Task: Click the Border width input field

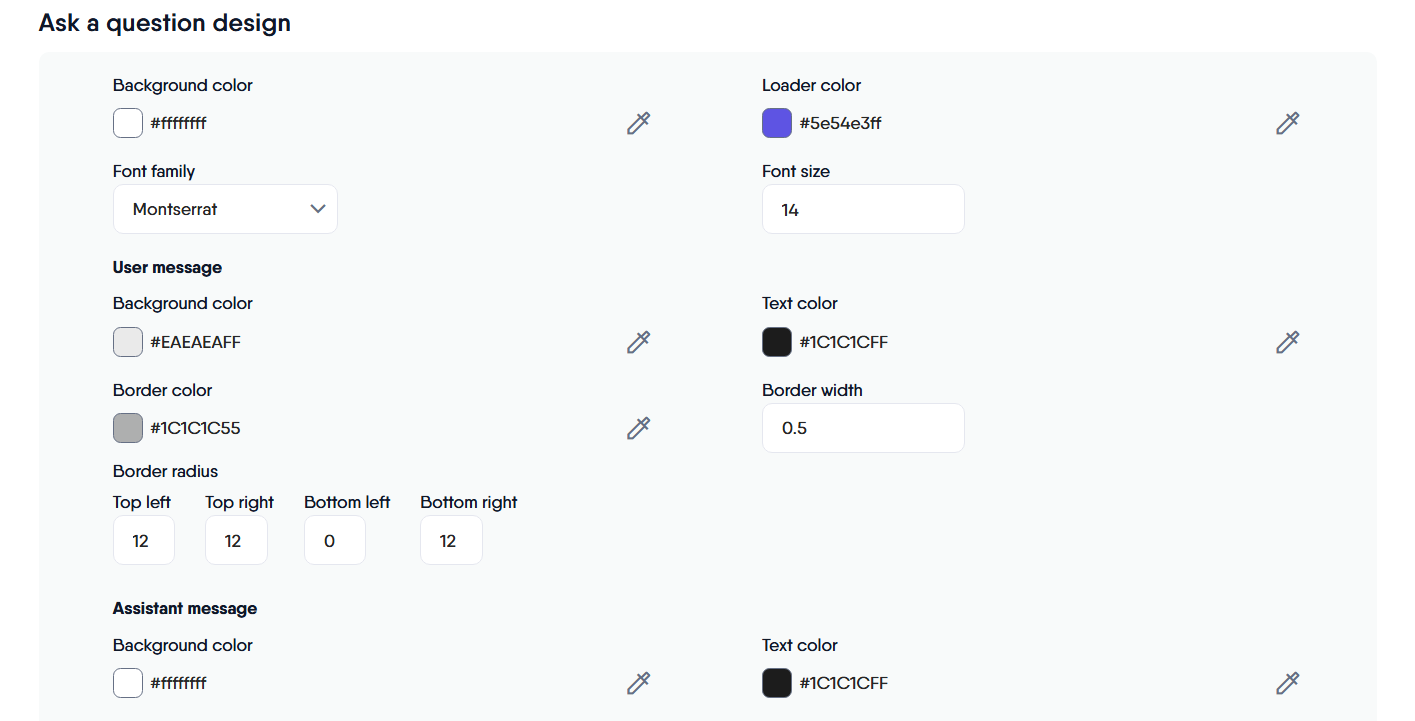Action: tap(862, 428)
